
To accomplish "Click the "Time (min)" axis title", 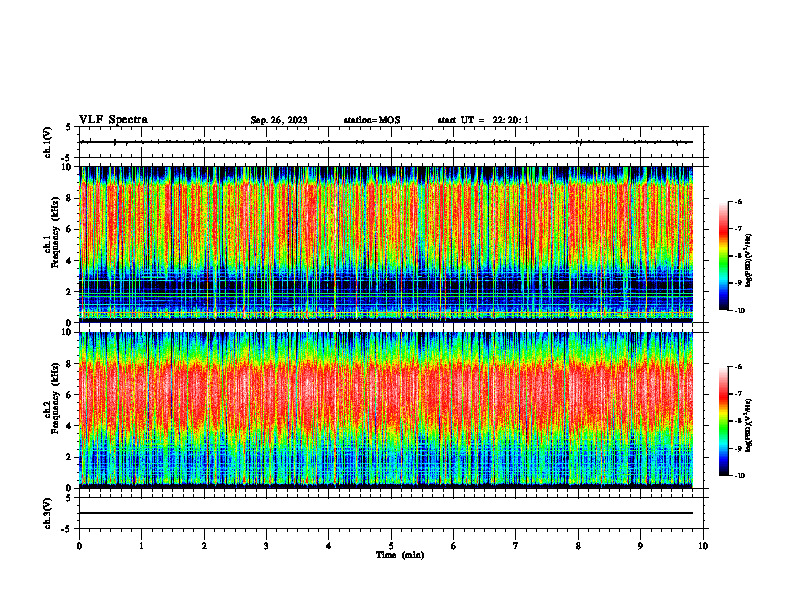I will (x=400, y=555).
